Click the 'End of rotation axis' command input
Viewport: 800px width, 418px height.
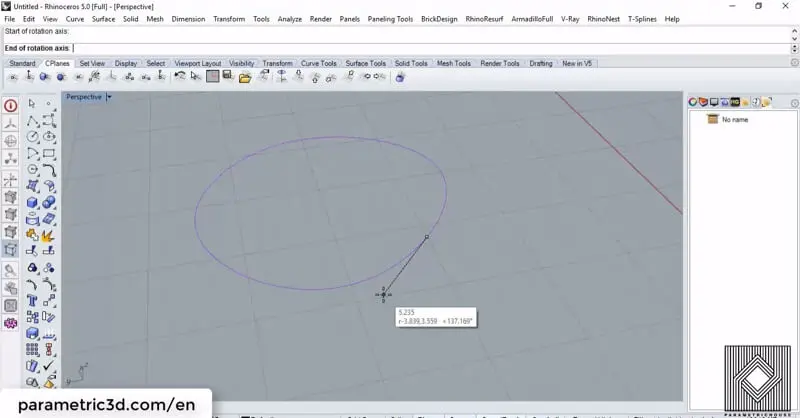(x=400, y=48)
